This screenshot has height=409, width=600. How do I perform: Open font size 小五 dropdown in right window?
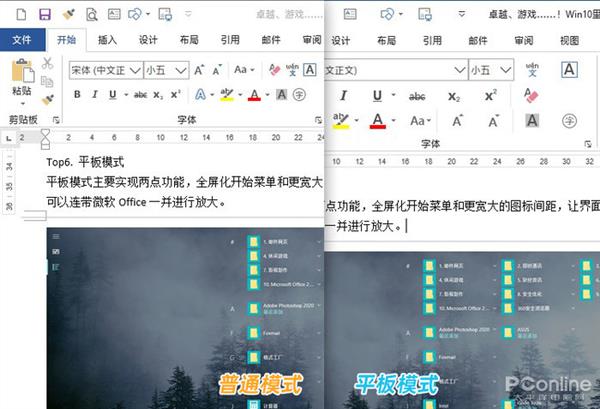click(505, 70)
